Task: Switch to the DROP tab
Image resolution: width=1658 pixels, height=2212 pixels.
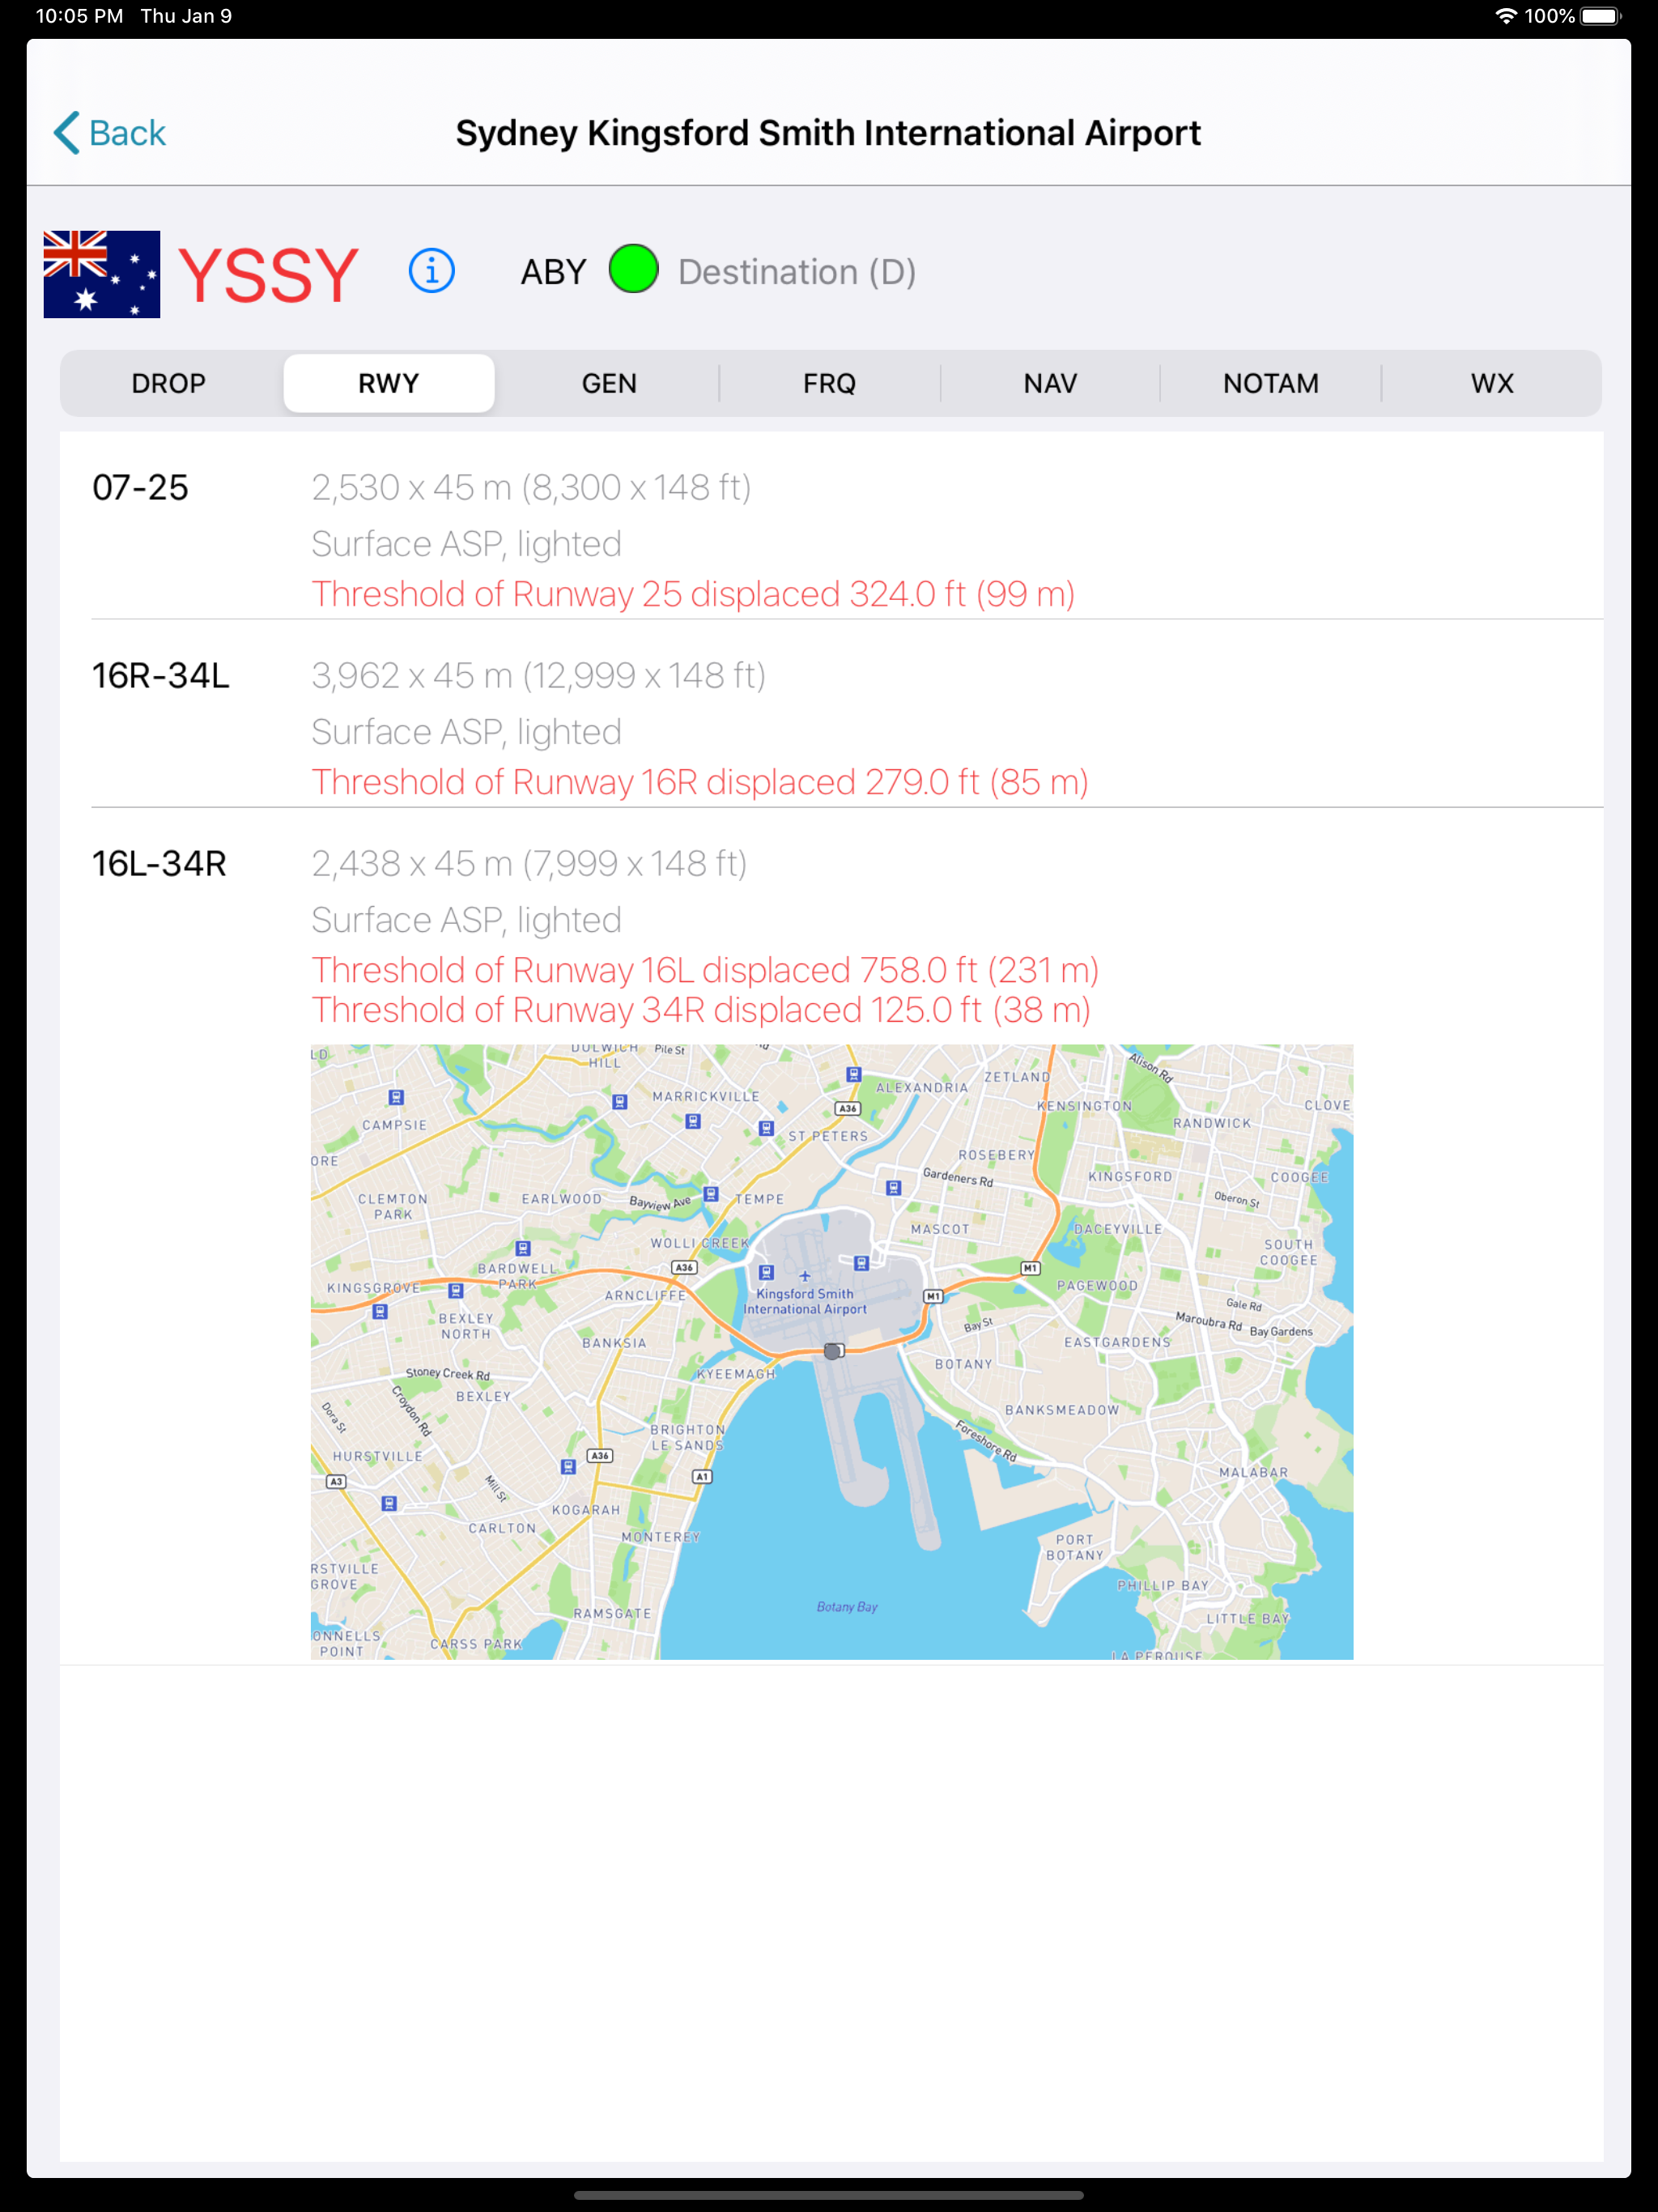Action: (x=169, y=384)
